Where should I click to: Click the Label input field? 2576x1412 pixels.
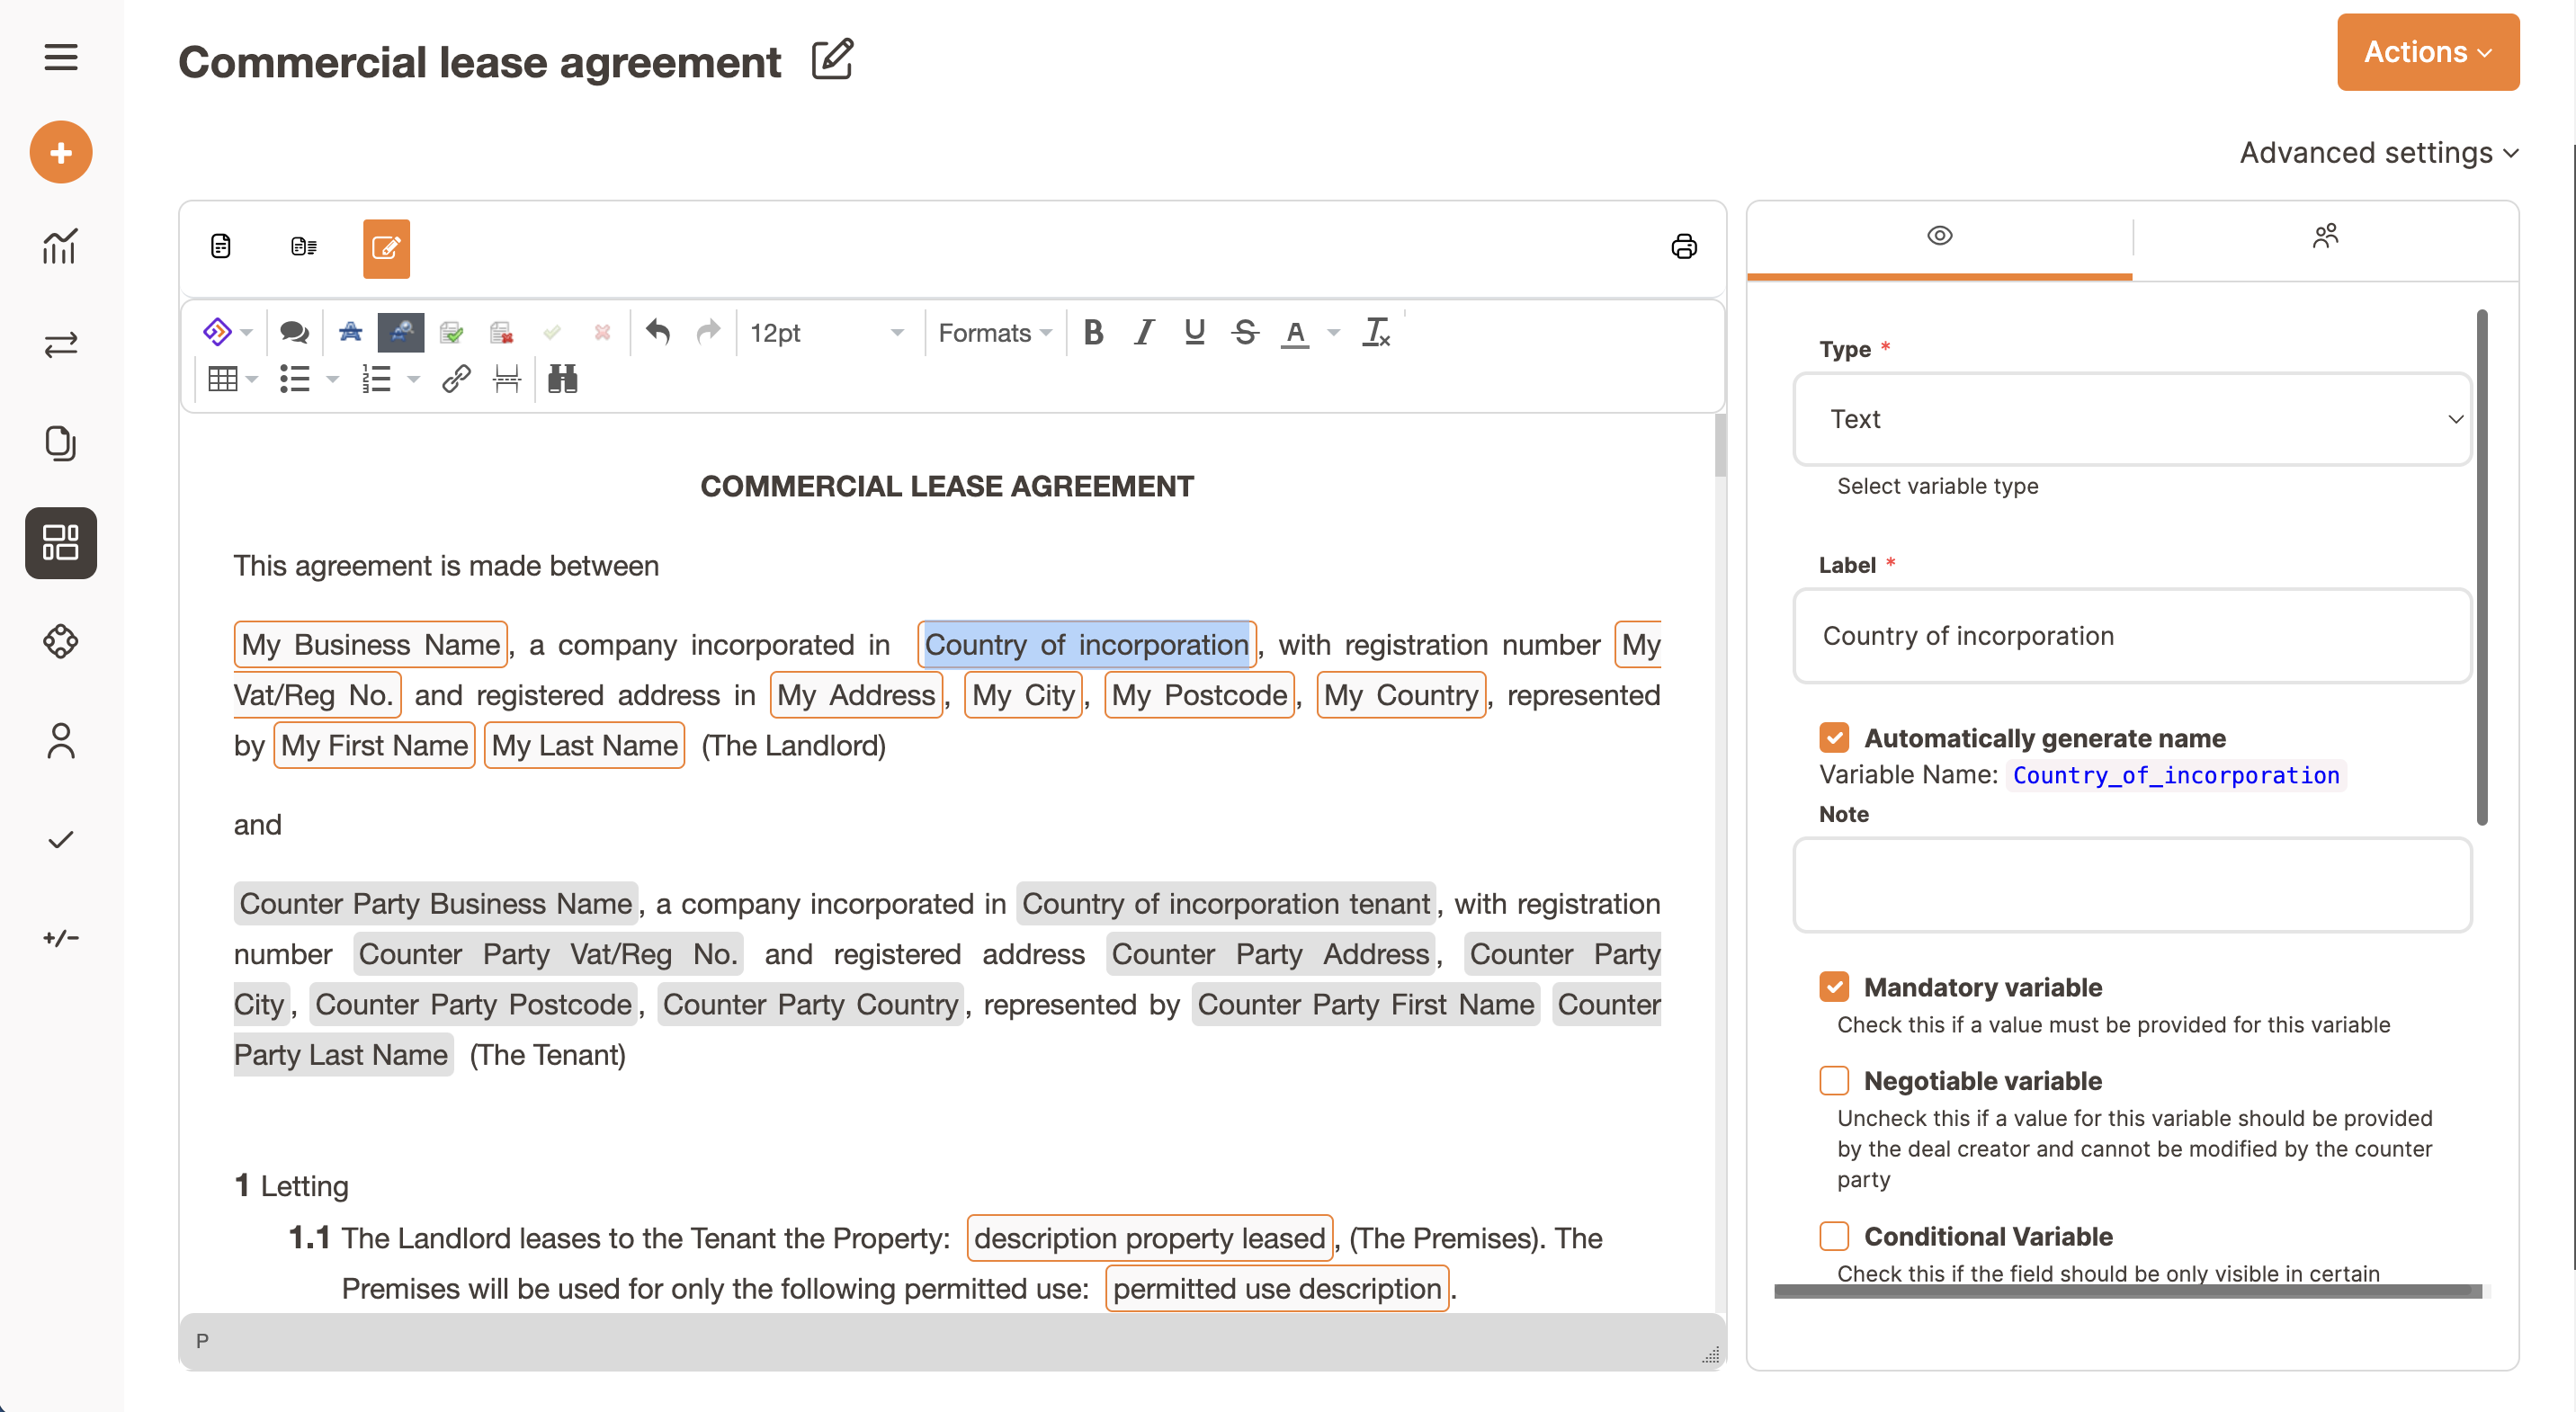coord(2132,636)
